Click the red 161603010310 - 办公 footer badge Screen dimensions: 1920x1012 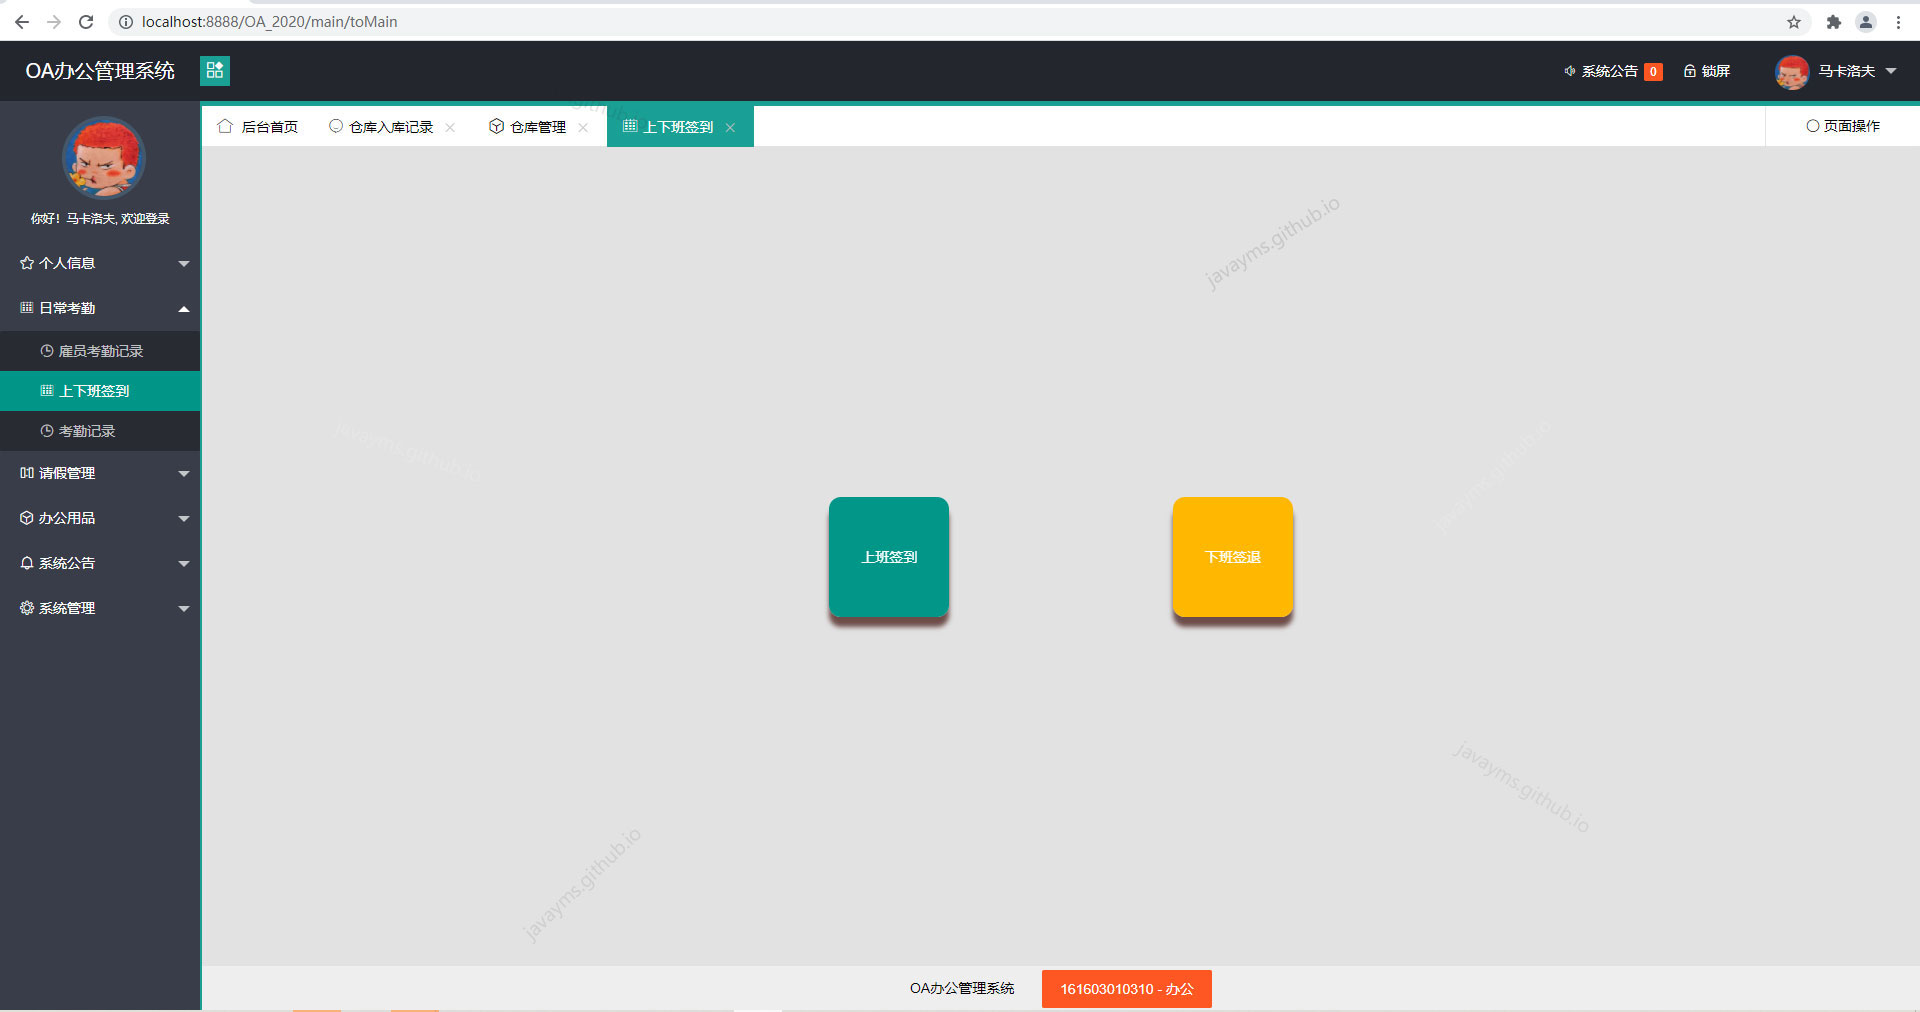(1126, 989)
